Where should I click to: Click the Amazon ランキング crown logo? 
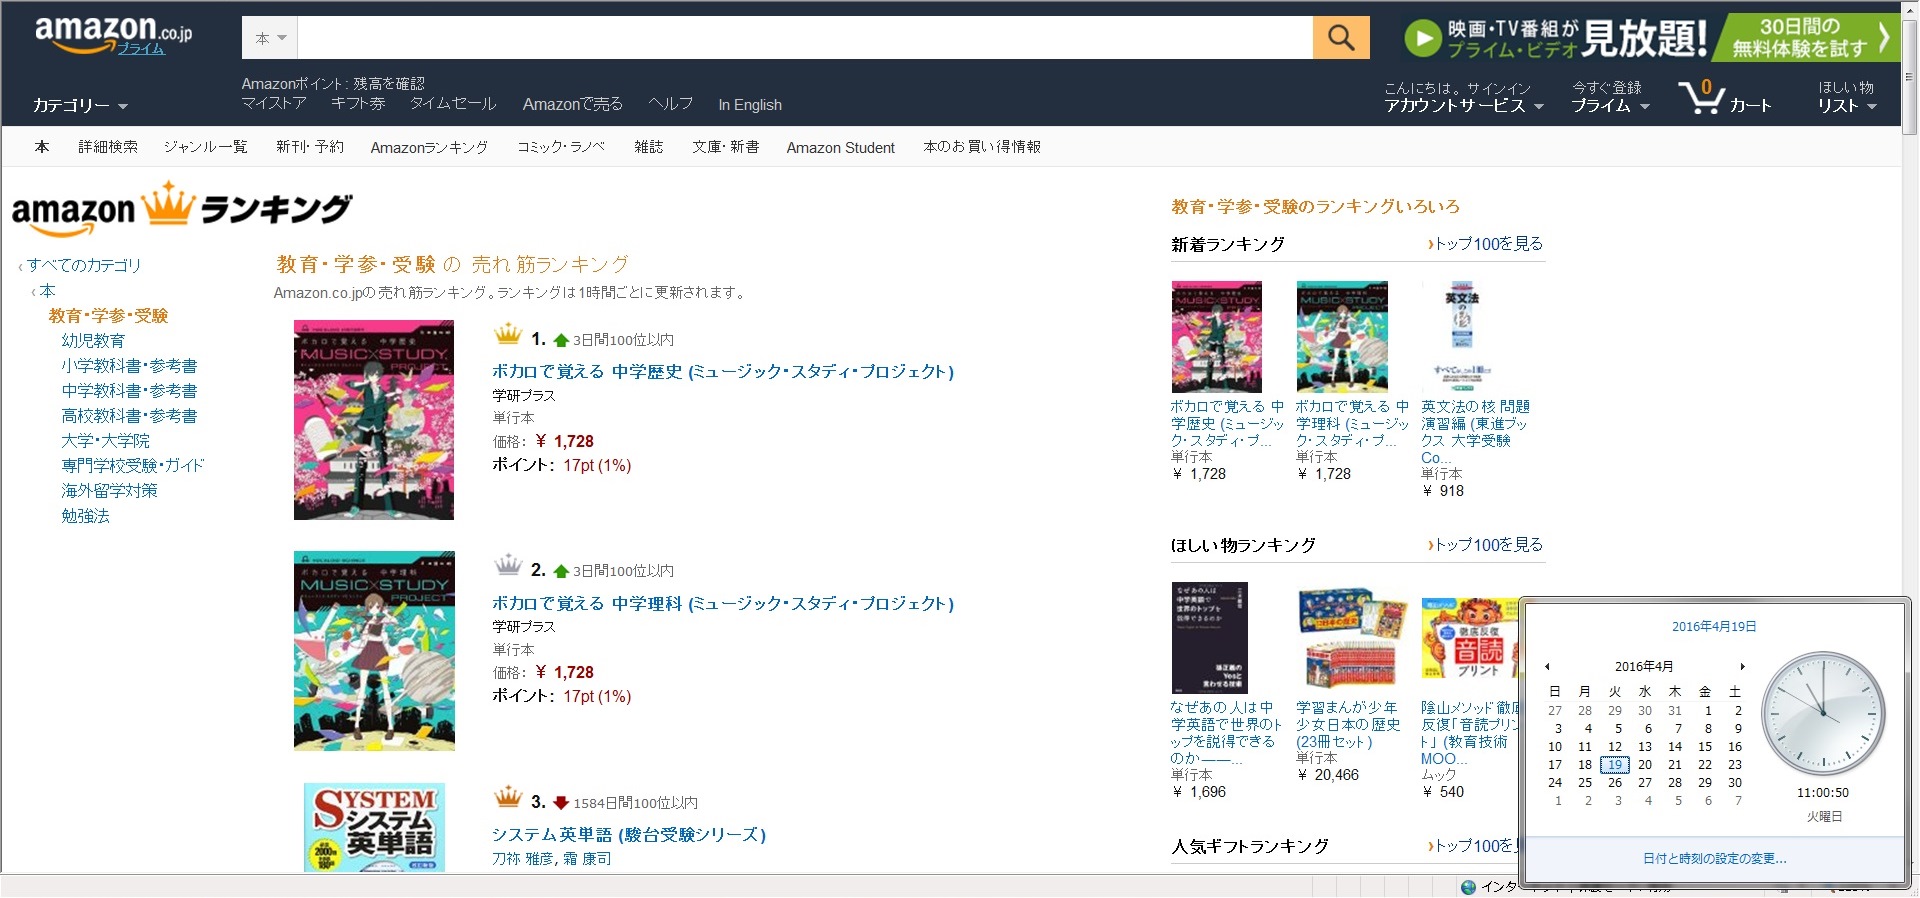(182, 208)
